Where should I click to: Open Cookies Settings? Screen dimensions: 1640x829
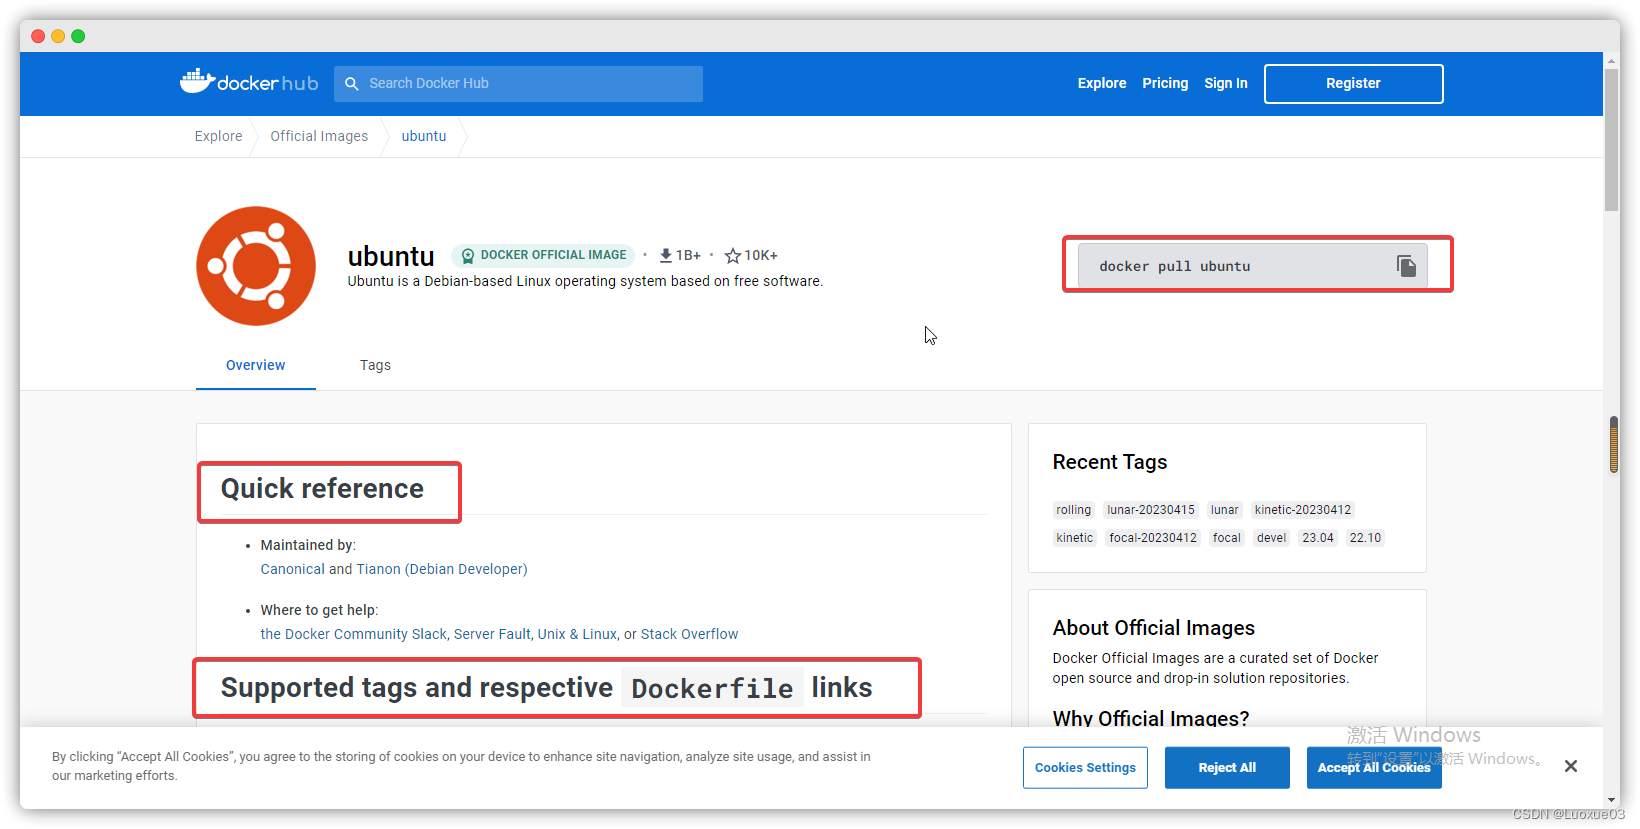click(x=1085, y=768)
